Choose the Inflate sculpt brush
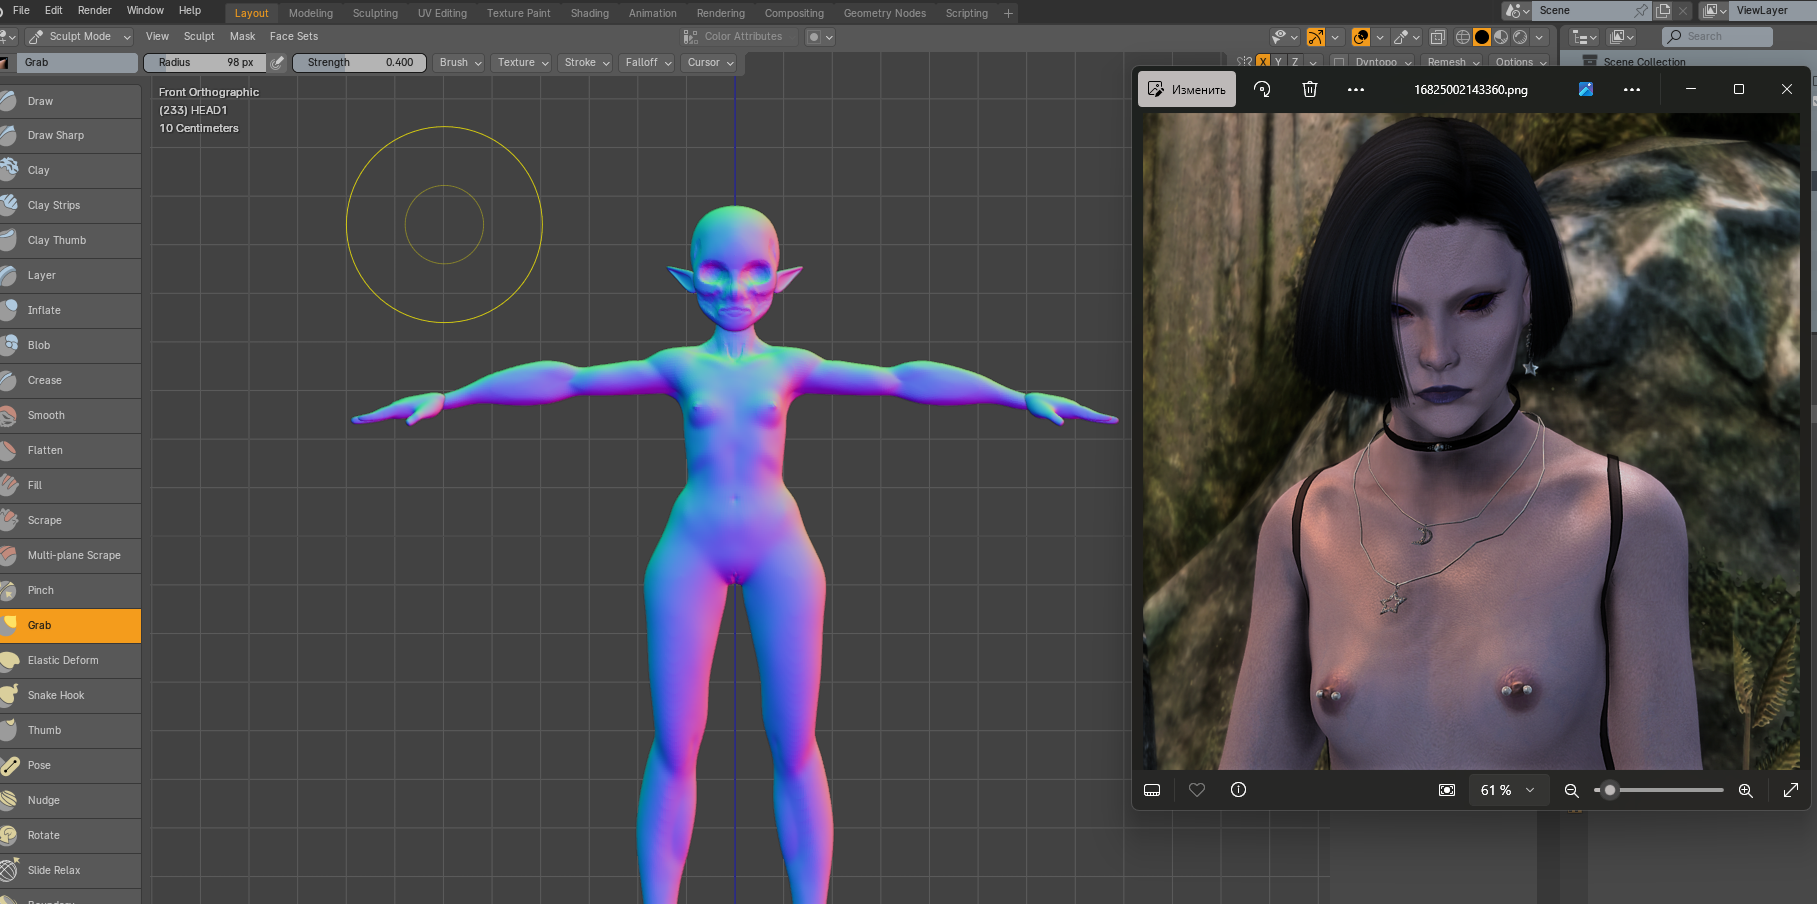 pos(44,311)
